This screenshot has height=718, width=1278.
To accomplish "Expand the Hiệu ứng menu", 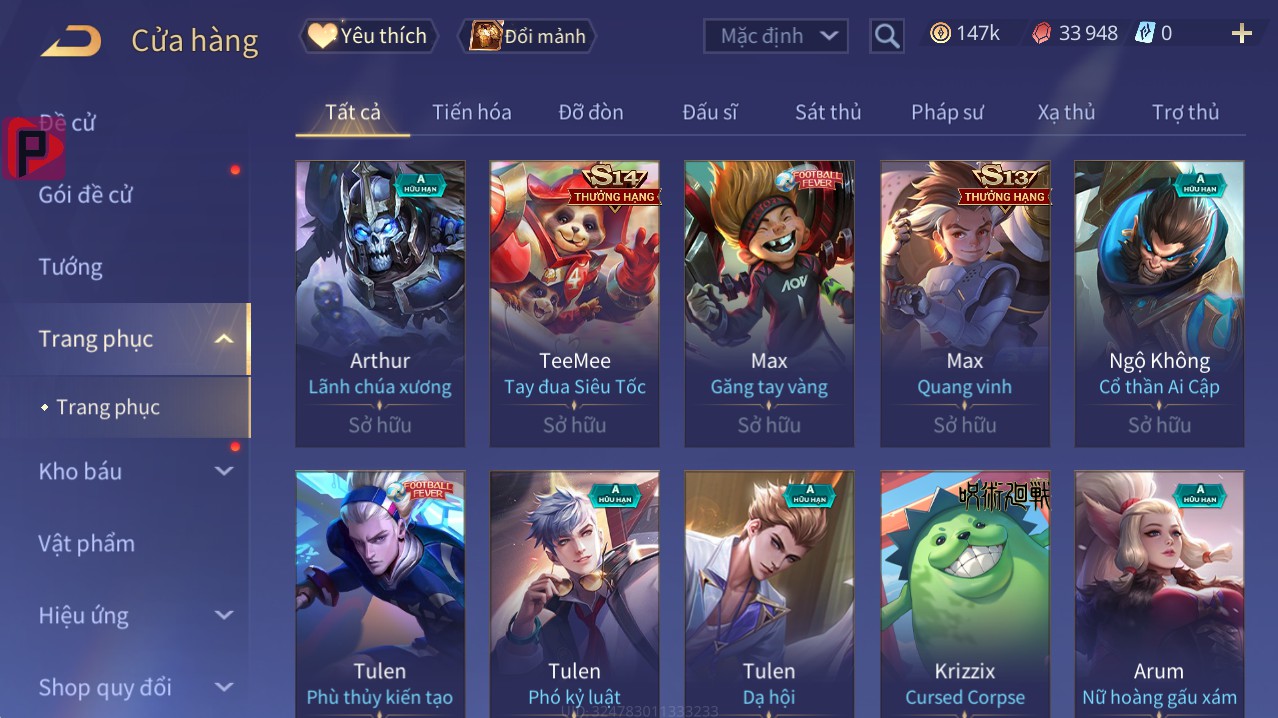I will (x=224, y=615).
